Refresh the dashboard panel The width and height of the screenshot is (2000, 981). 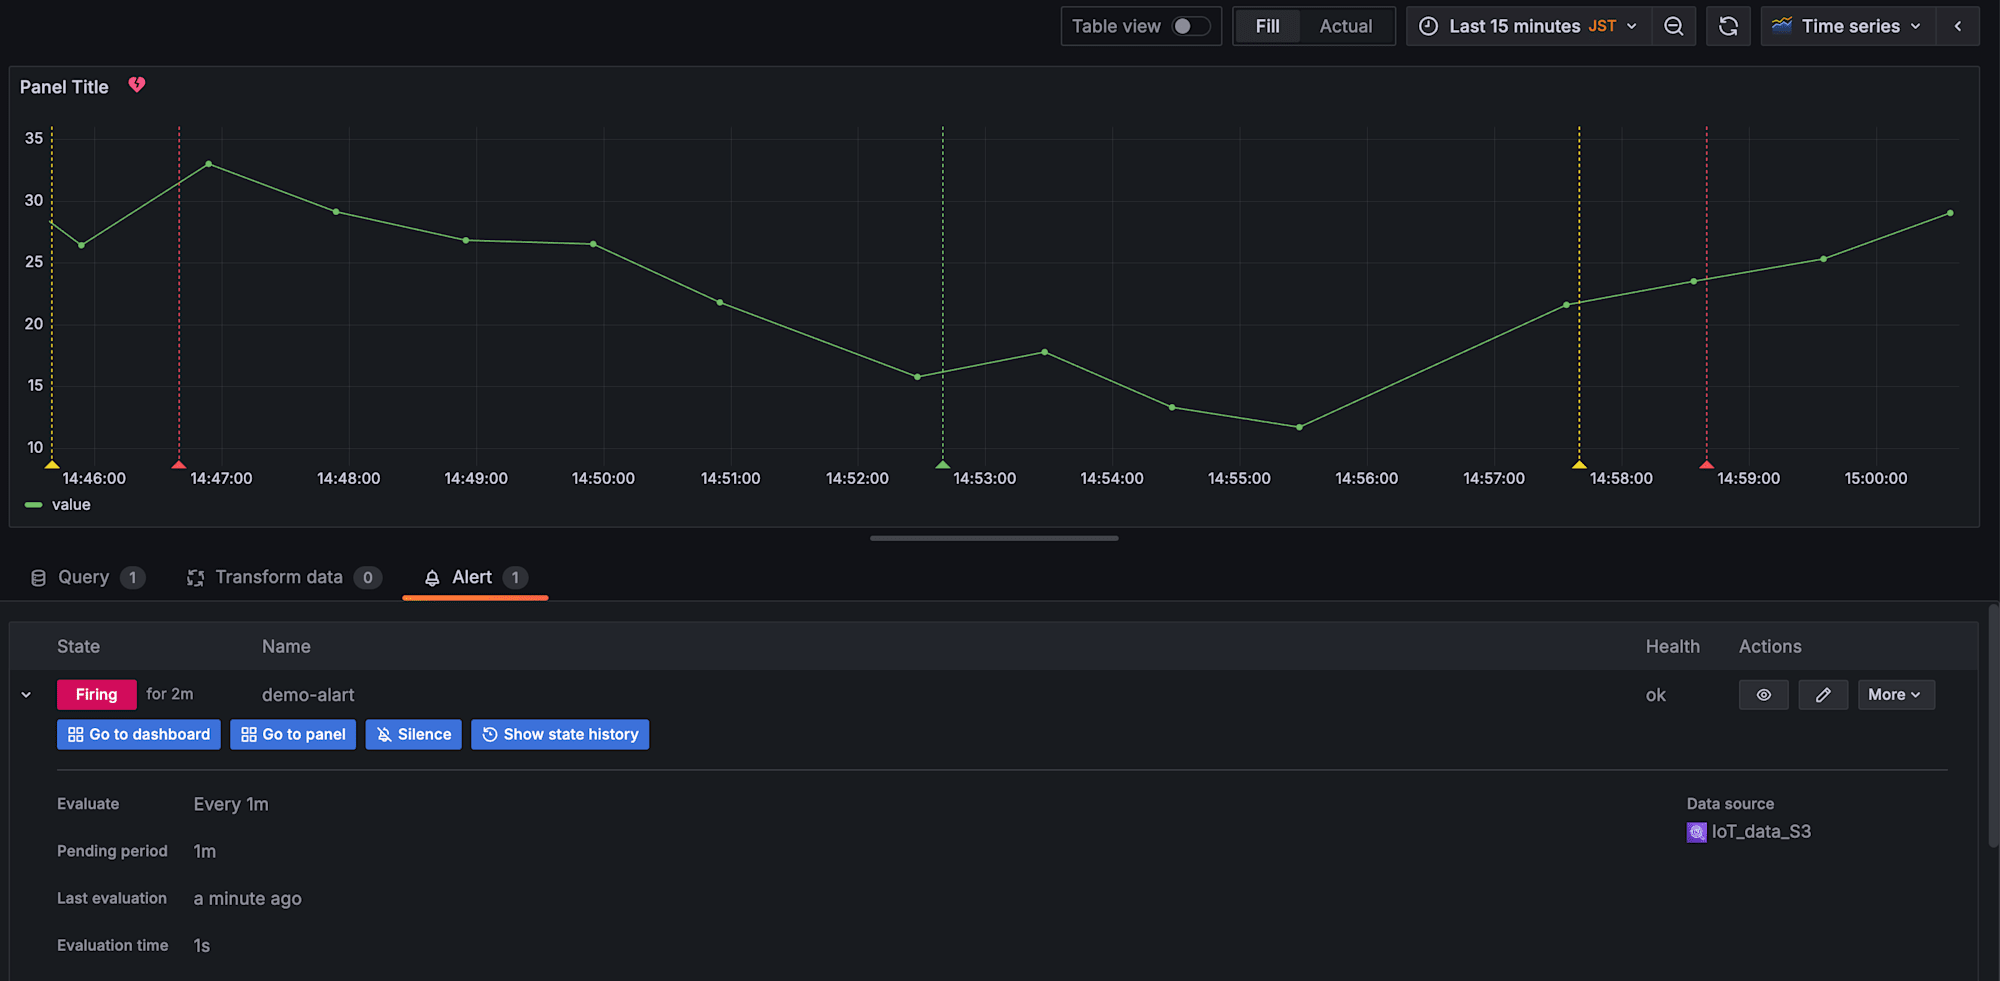click(1728, 26)
